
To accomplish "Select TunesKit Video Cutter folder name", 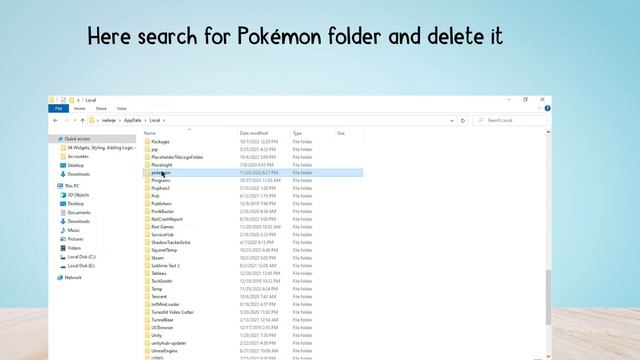I will 172,312.
